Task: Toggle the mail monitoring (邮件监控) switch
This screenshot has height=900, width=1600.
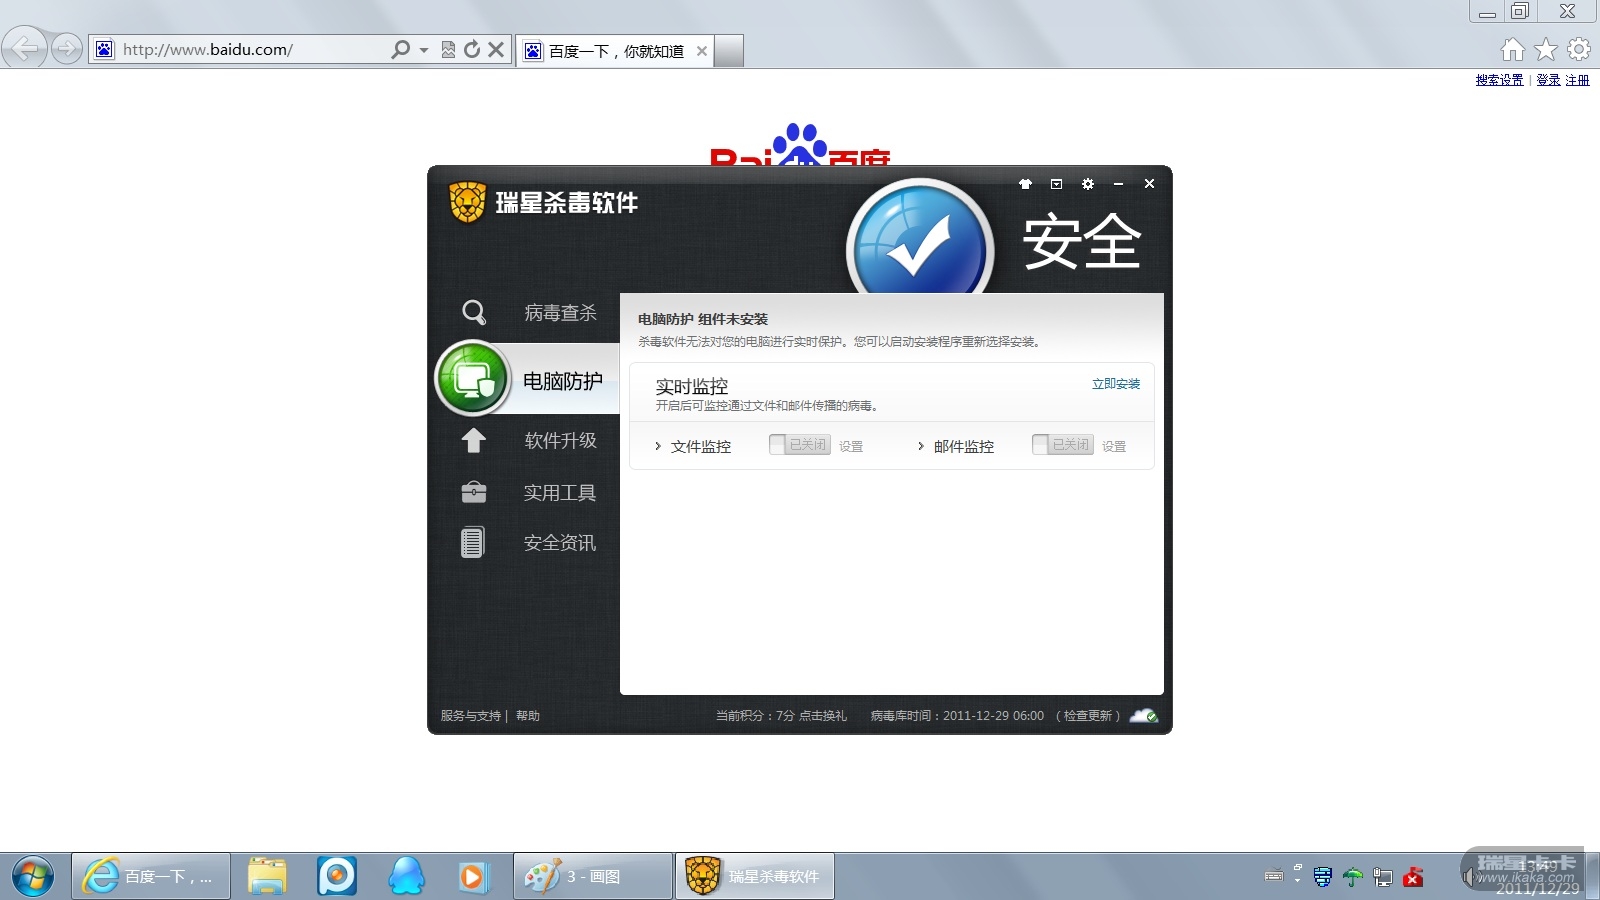Action: coord(1062,445)
